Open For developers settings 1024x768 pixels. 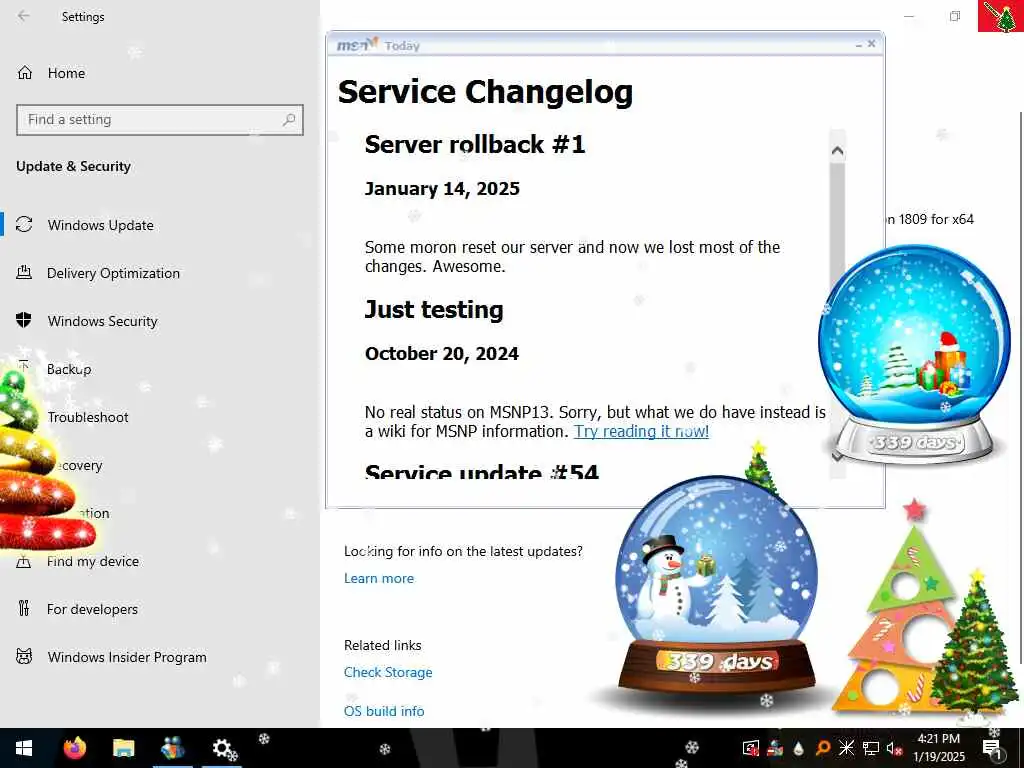click(92, 609)
